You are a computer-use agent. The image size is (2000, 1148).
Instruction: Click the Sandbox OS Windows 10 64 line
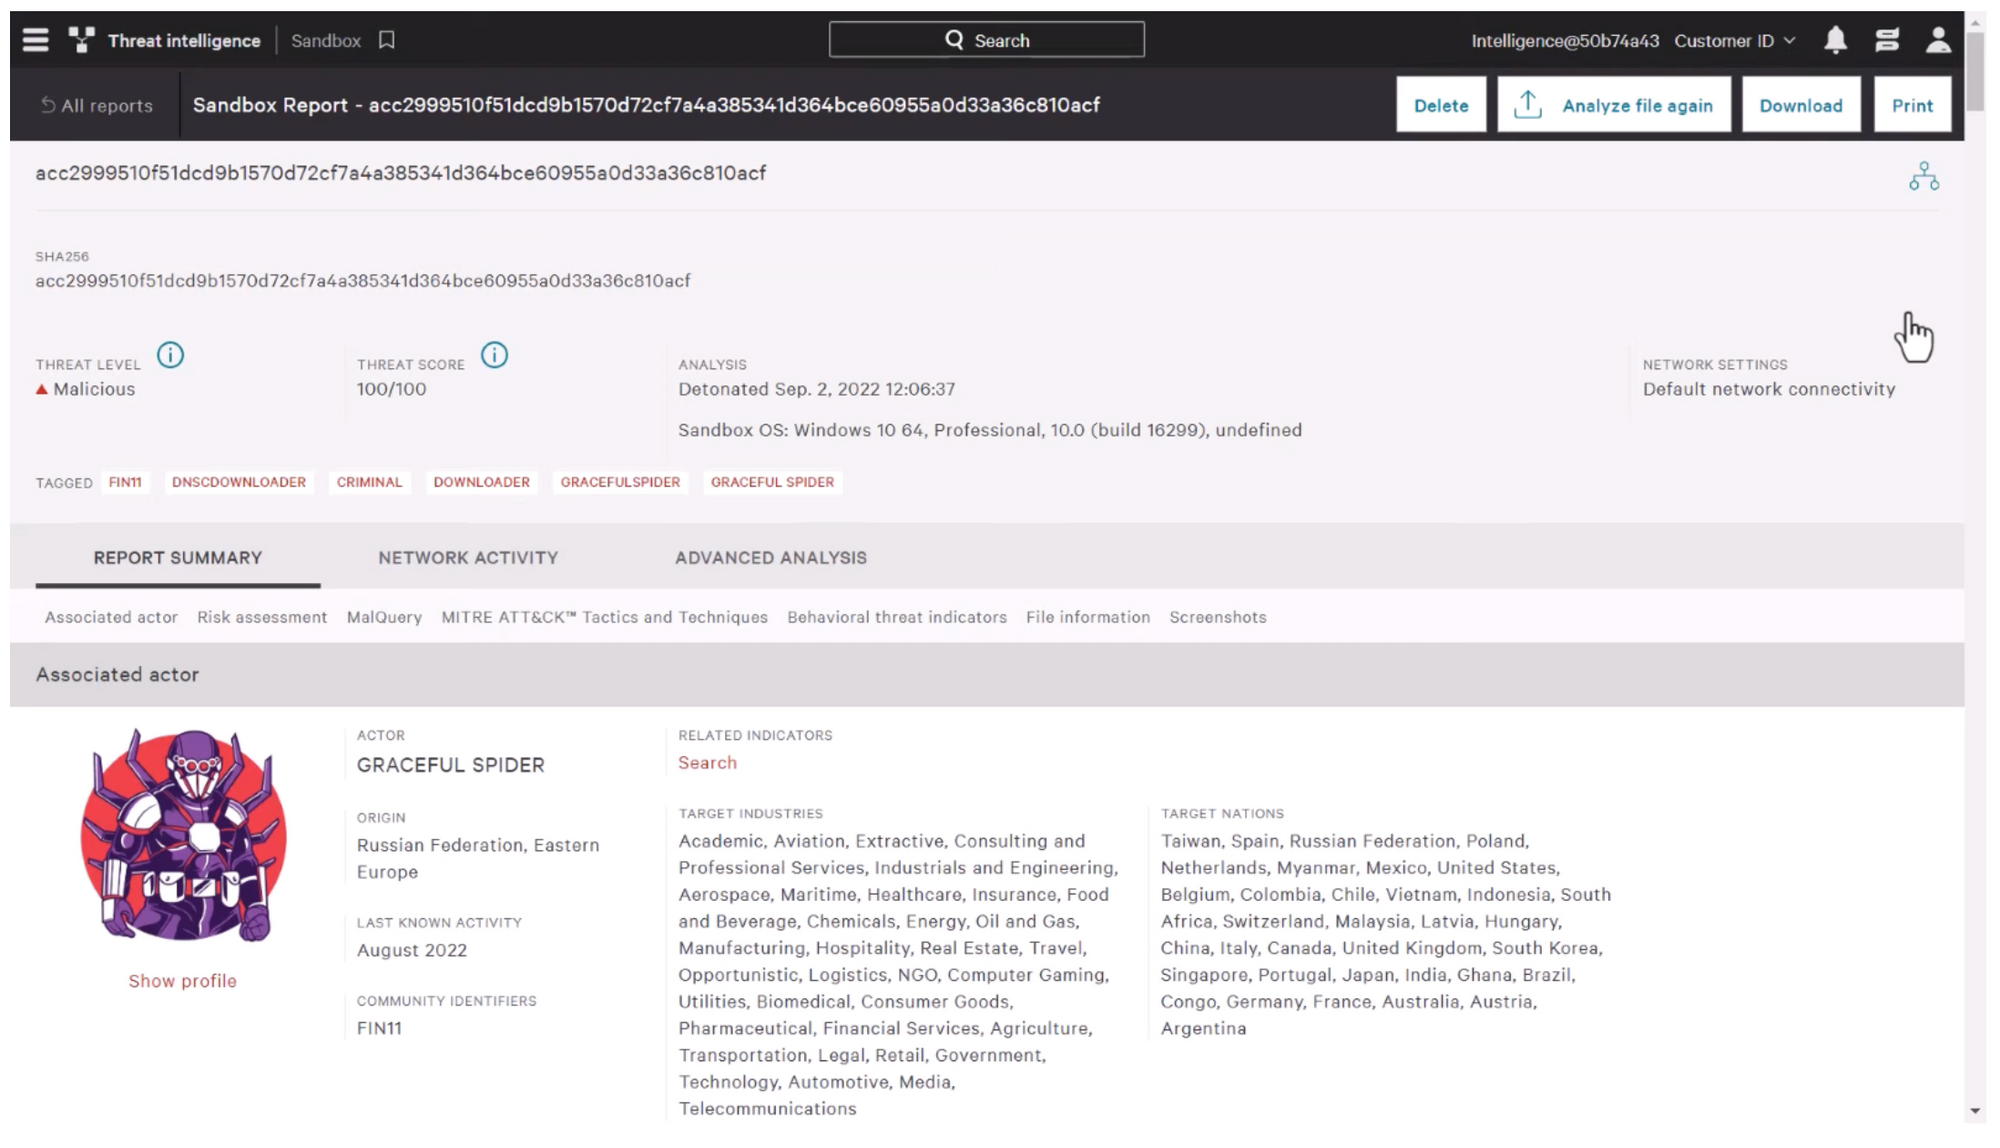tap(990, 430)
